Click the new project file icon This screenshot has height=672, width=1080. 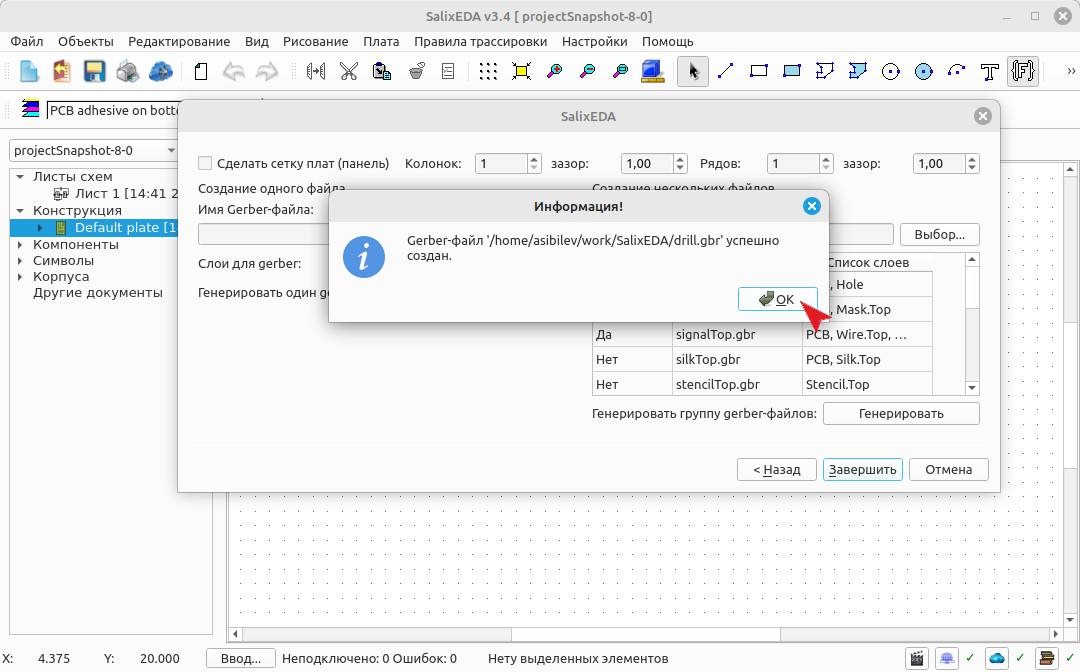[29, 71]
